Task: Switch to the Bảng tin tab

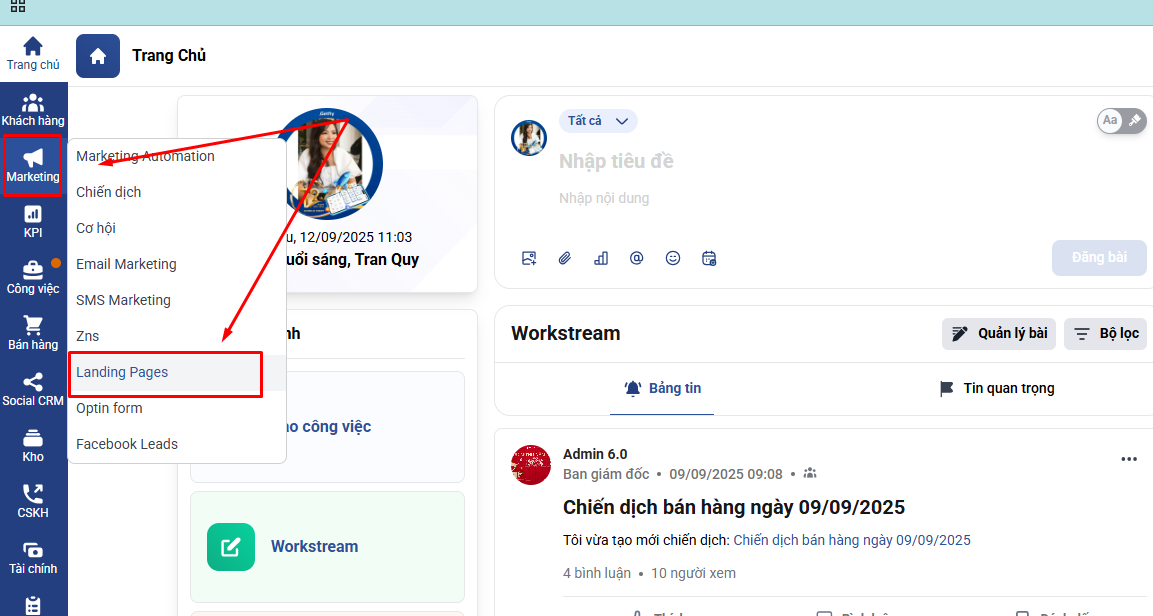Action: [x=662, y=388]
